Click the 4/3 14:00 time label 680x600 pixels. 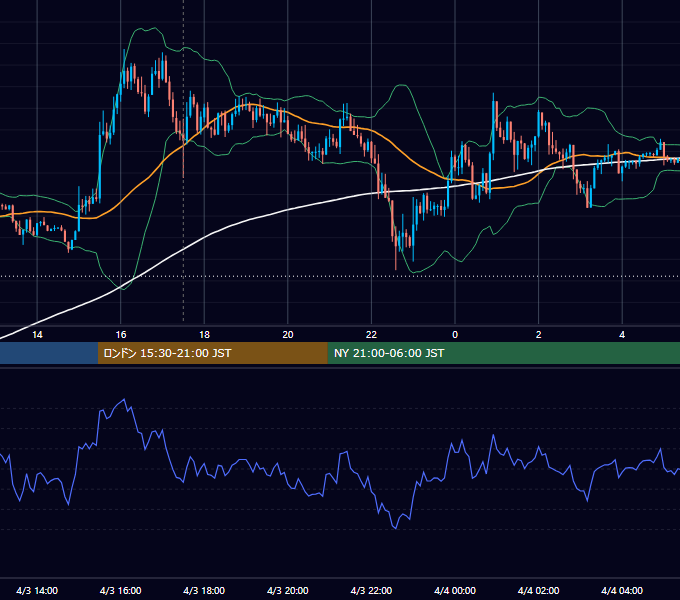click(x=37, y=591)
